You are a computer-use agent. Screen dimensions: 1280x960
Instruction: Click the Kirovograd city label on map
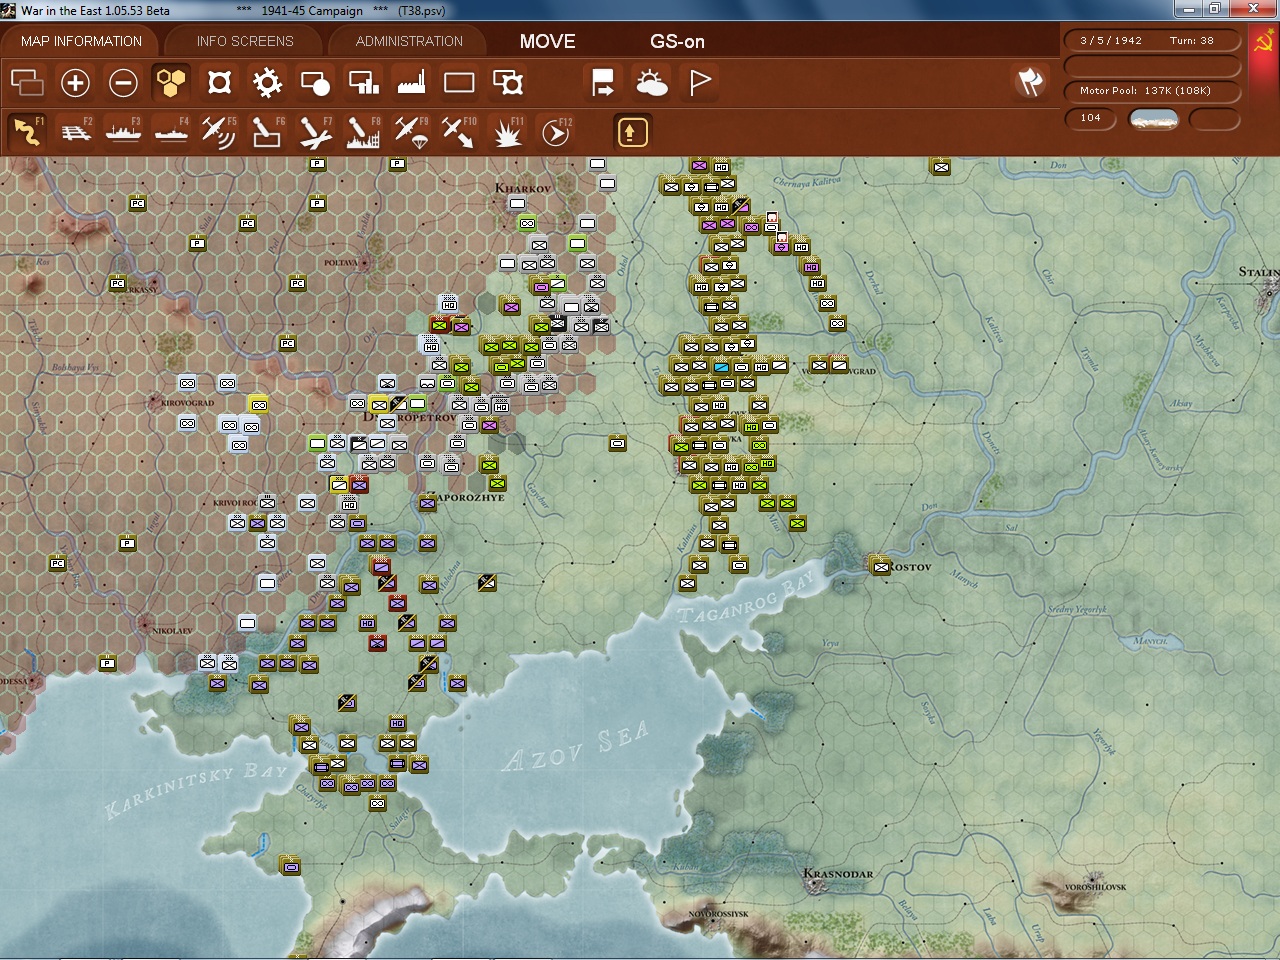(187, 403)
